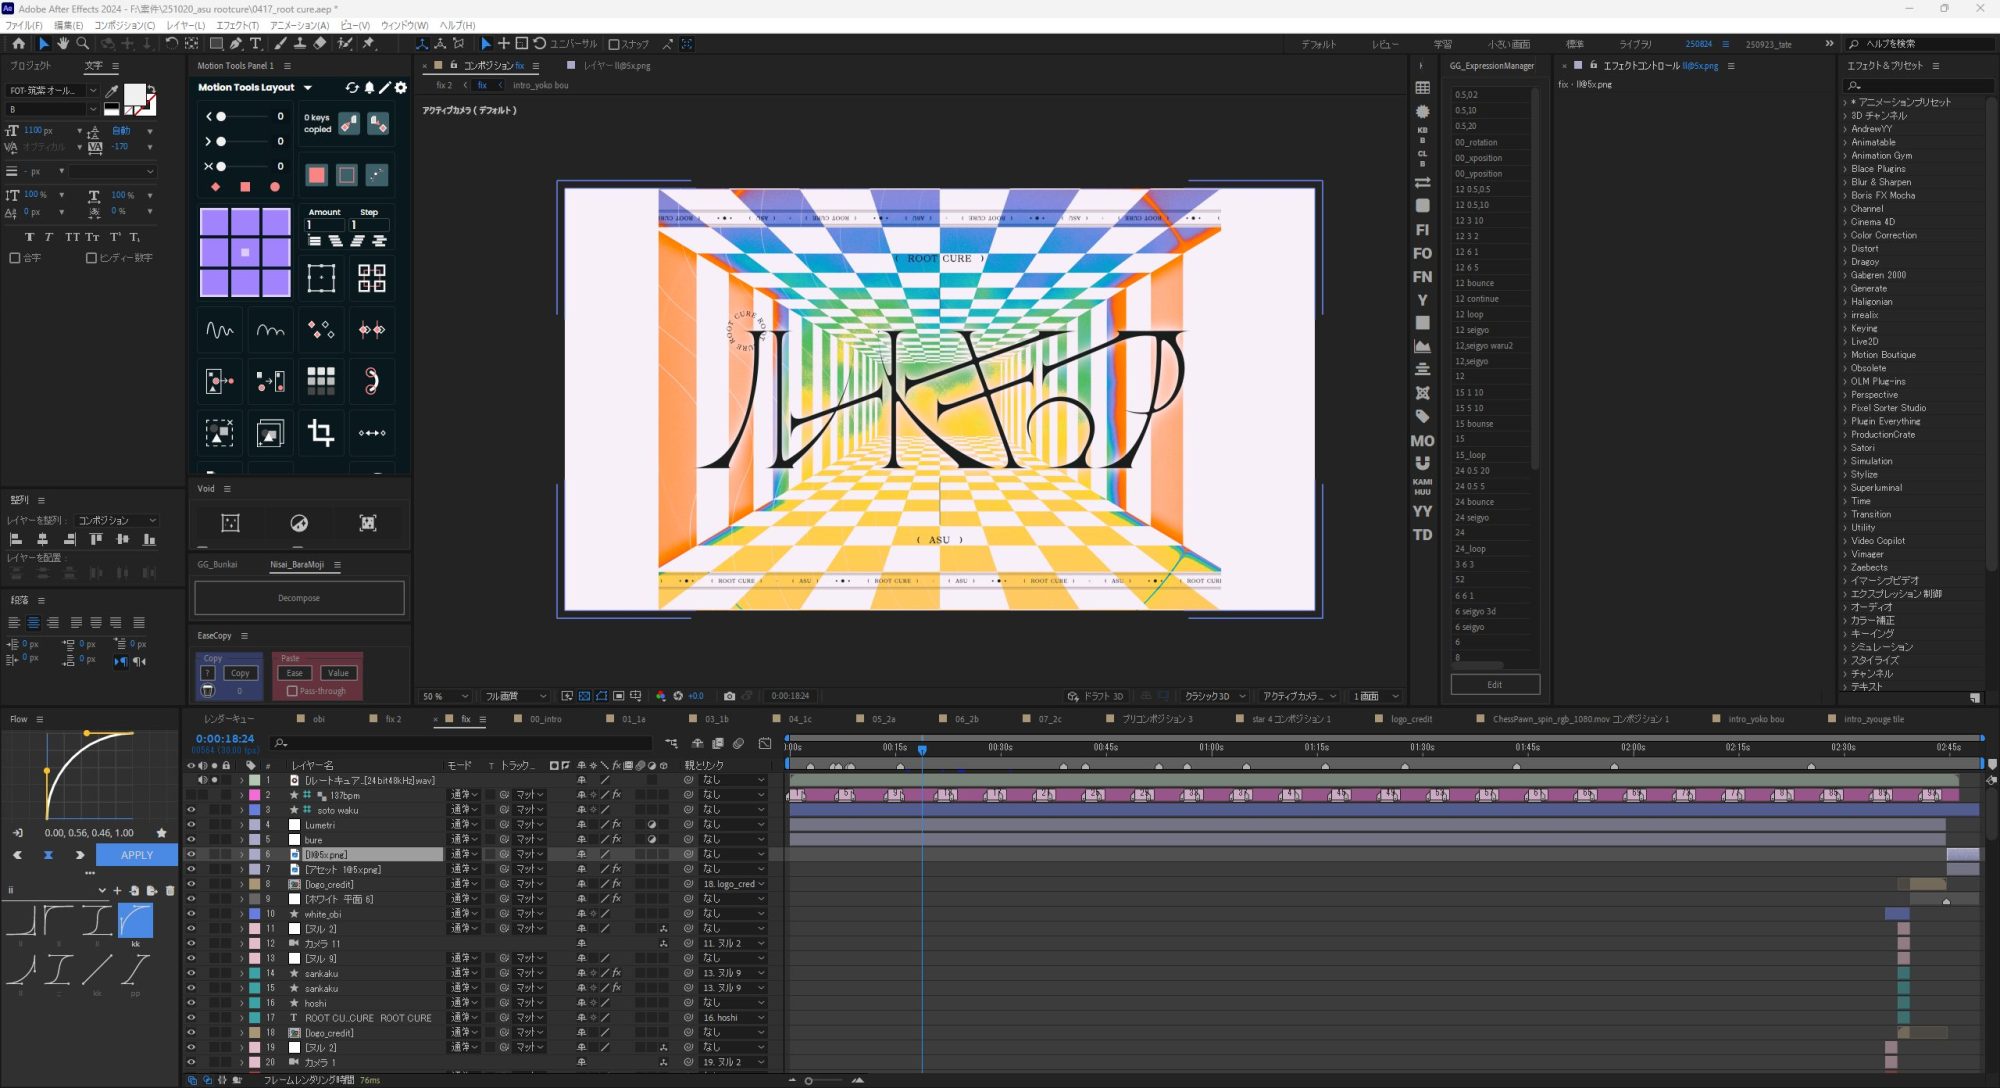2000x1088 pixels.
Task: Click the Home icon in the toolbar
Action: tap(19, 44)
